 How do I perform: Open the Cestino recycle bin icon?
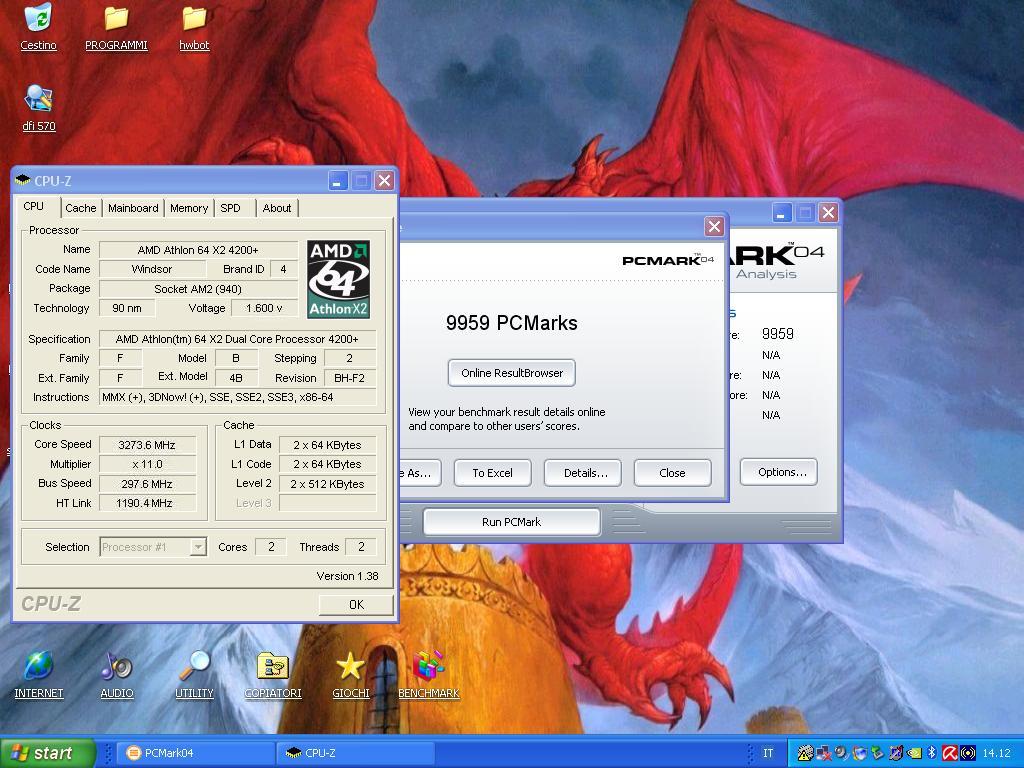(39, 26)
